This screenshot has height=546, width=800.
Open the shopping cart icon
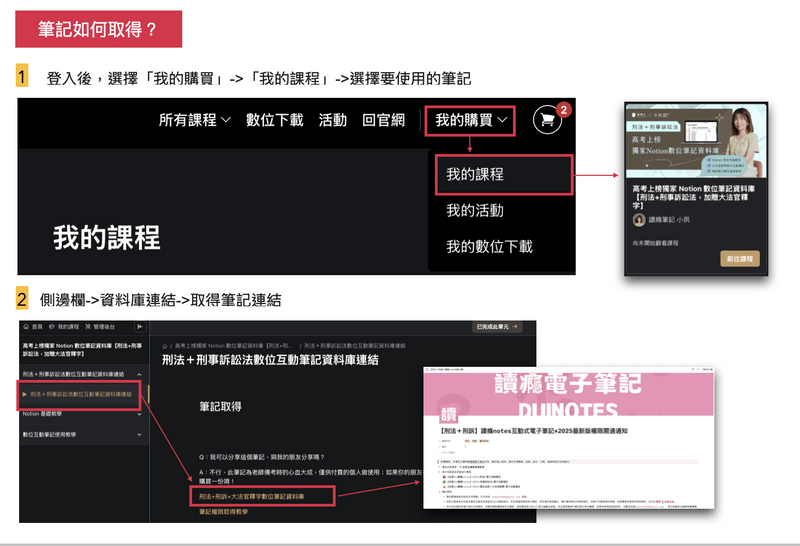pos(546,120)
